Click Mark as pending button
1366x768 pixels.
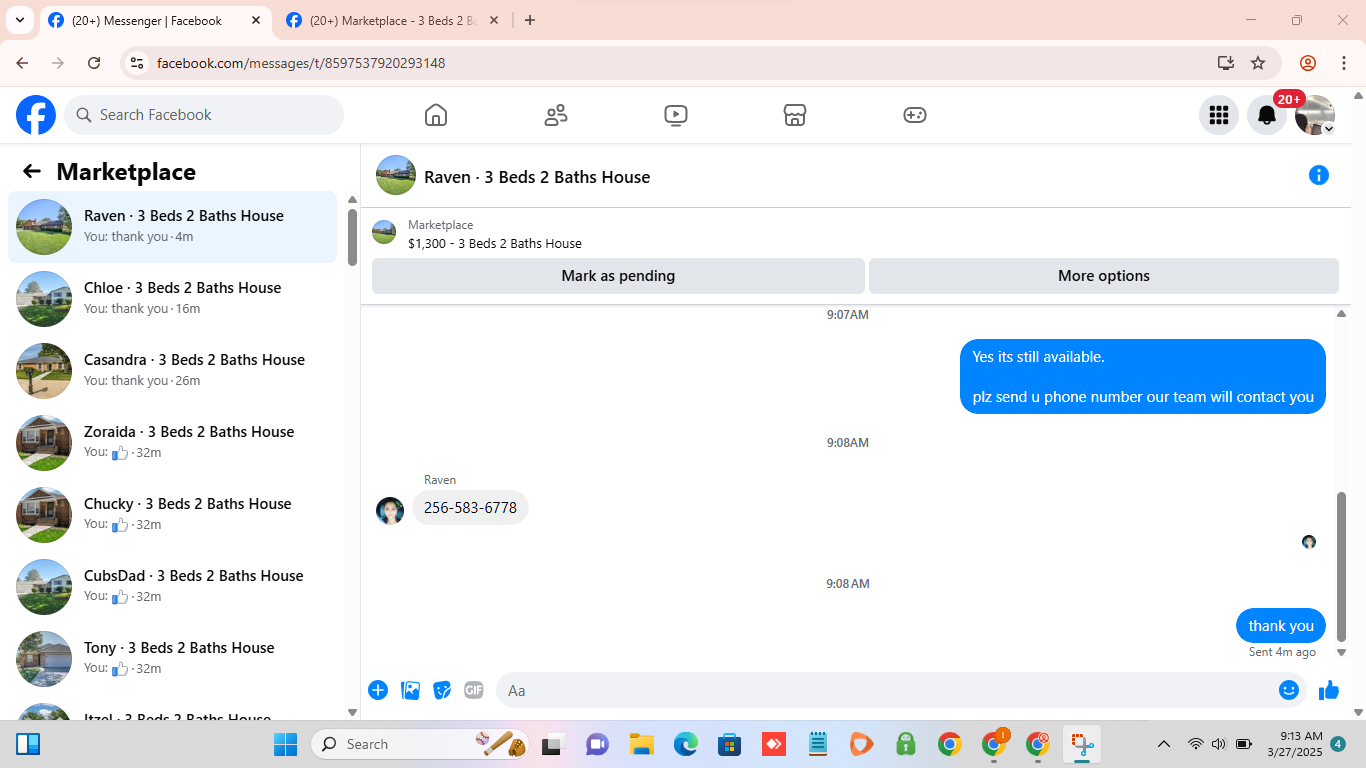pyautogui.click(x=618, y=276)
